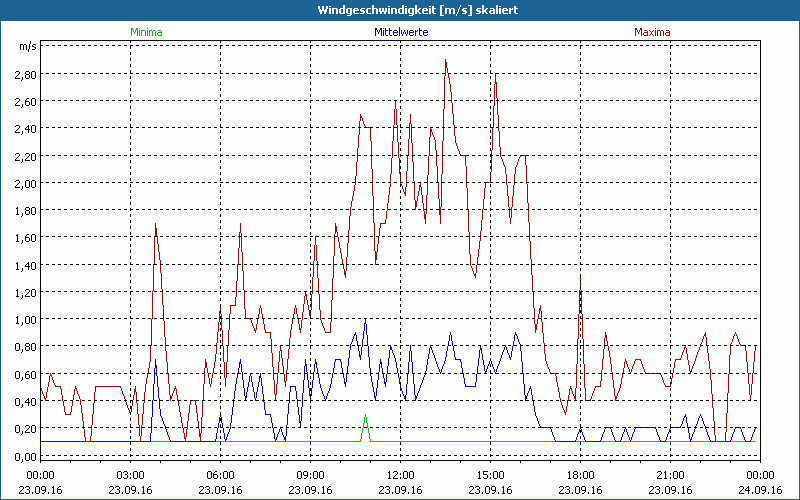This screenshot has height=500, width=800.
Task: Click the green Minima legend label
Action: point(145,32)
